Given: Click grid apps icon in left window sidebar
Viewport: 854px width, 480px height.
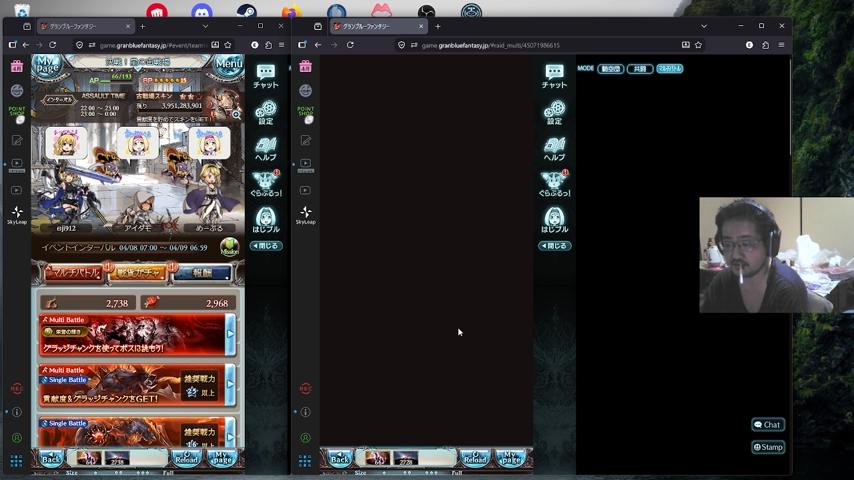Looking at the screenshot, I should pos(16,461).
